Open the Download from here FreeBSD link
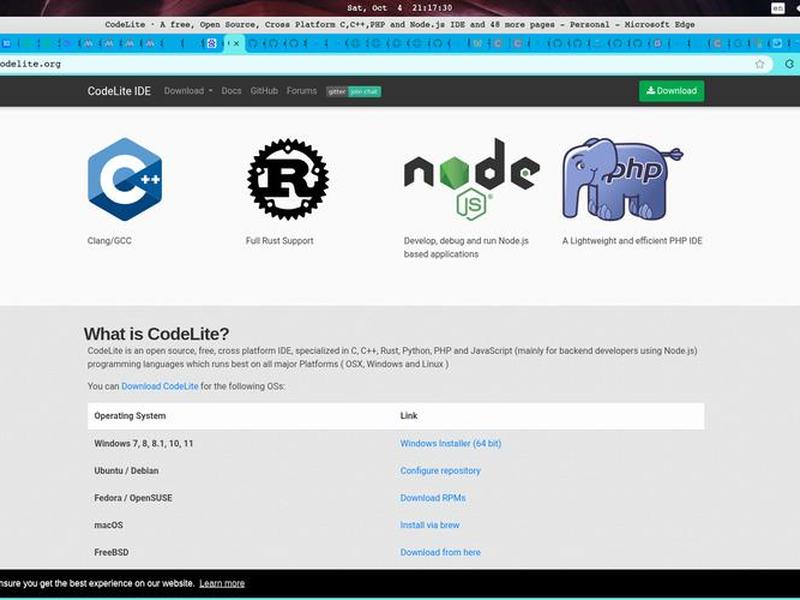800x600 pixels. tap(440, 552)
